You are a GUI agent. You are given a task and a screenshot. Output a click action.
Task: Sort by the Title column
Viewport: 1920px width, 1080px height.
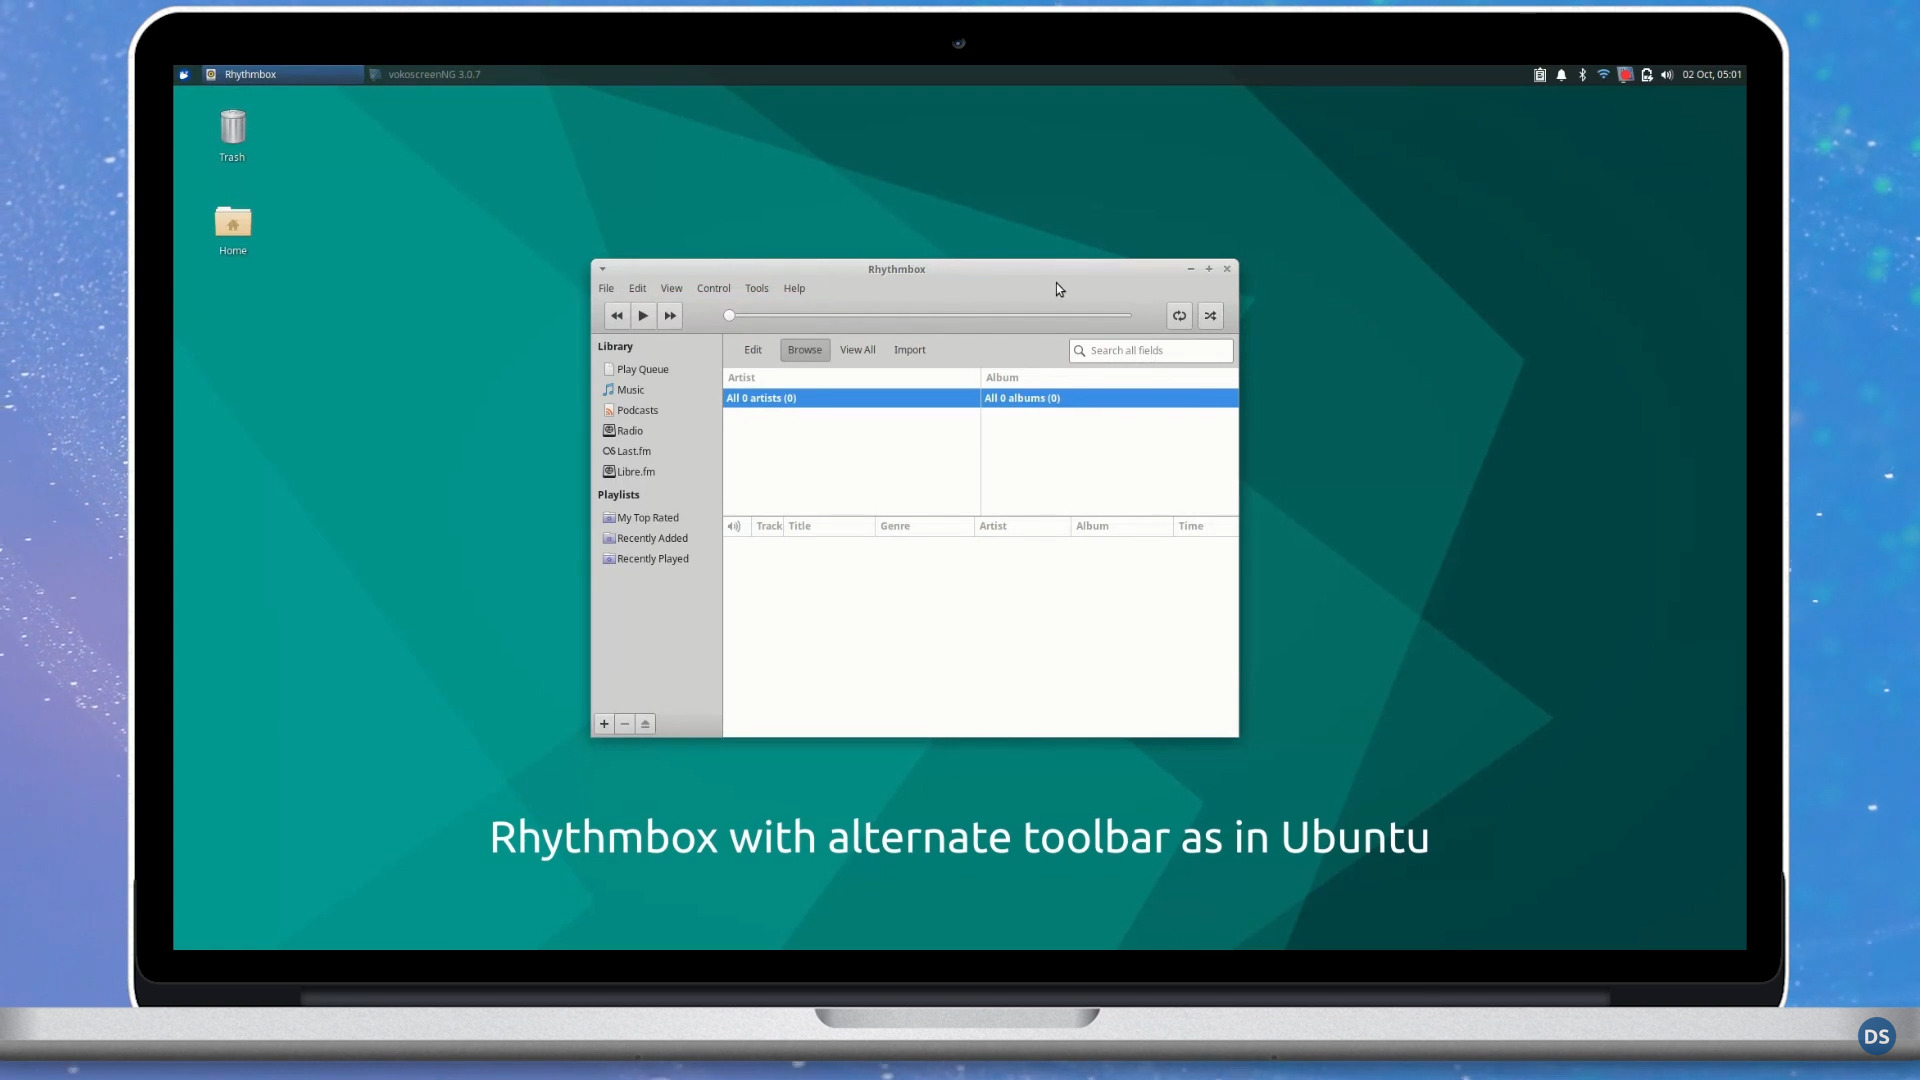[x=829, y=526]
